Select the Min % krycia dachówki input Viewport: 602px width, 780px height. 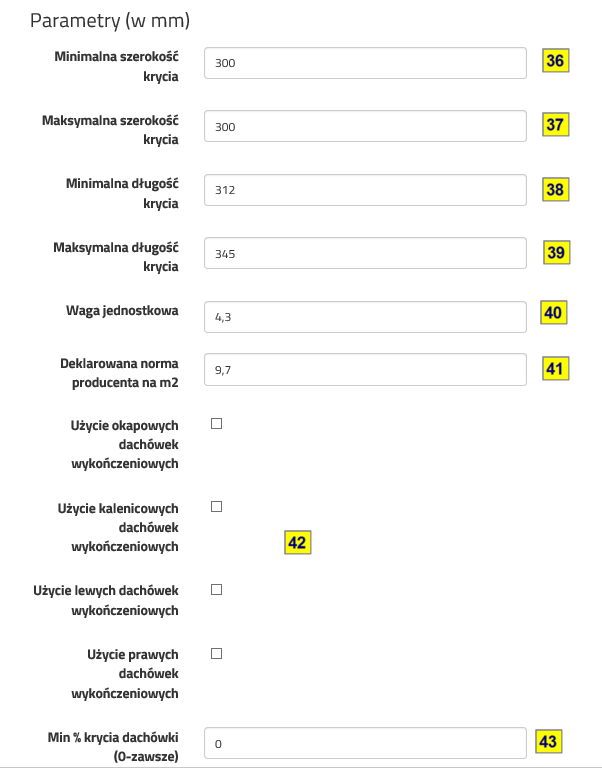(x=364, y=744)
